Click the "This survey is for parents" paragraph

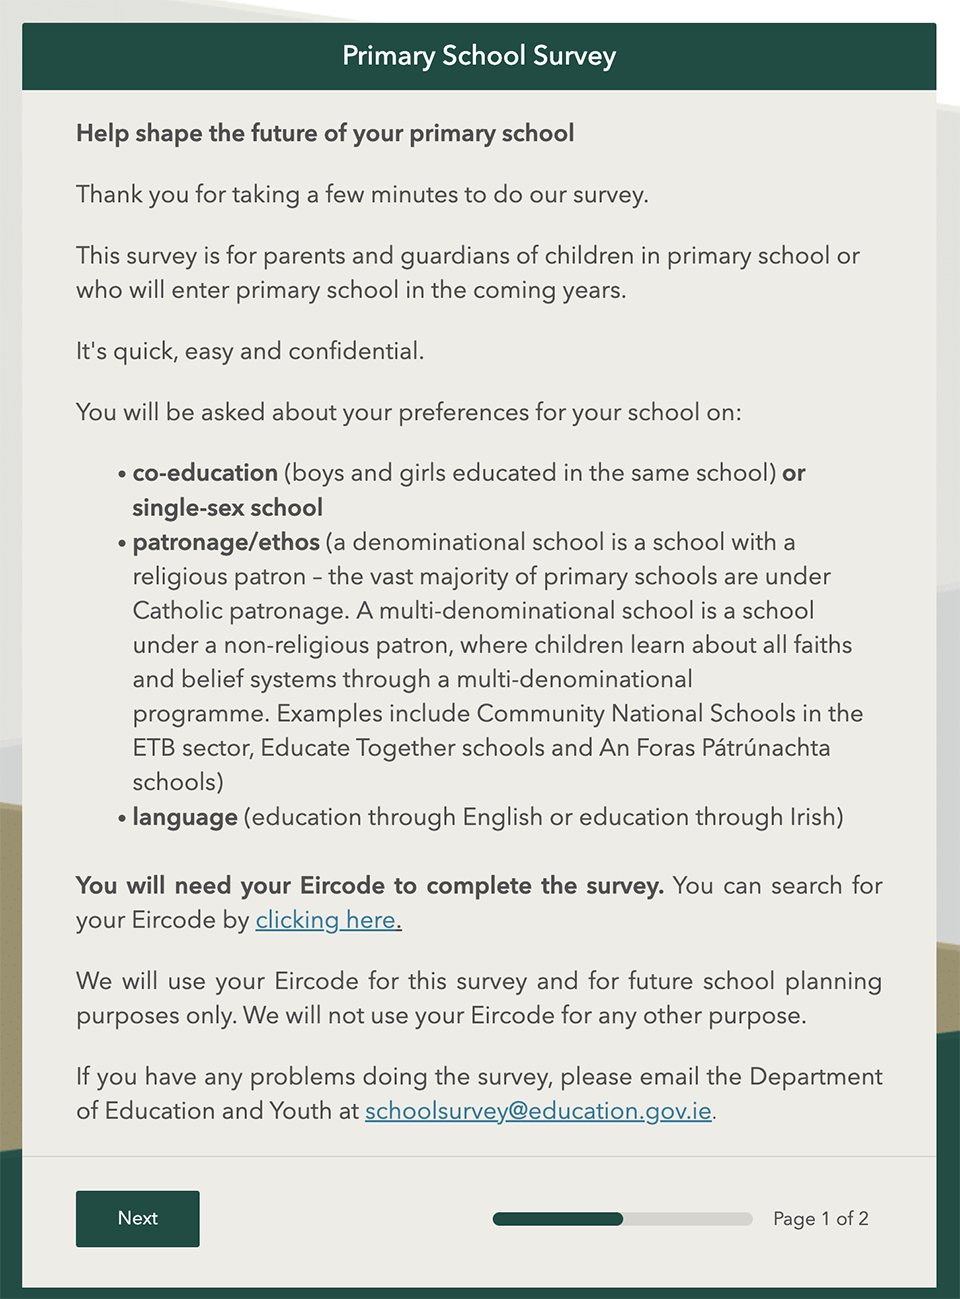click(x=467, y=273)
